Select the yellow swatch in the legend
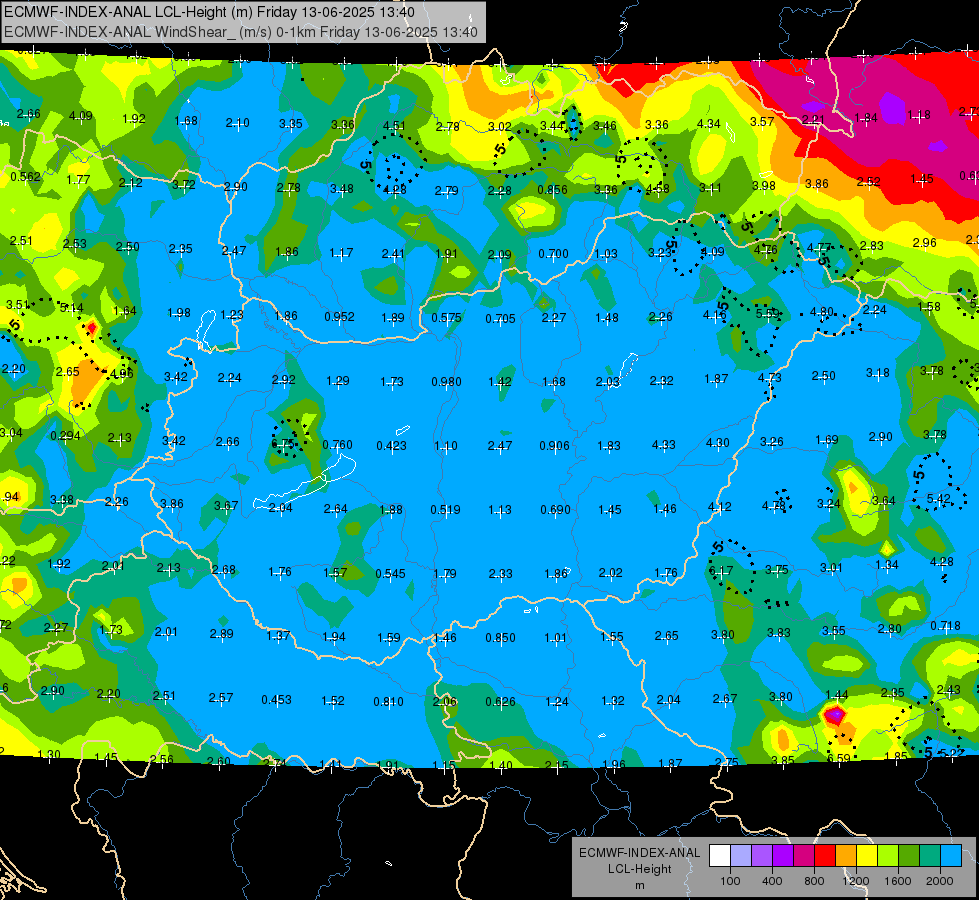The image size is (979, 900). [867, 856]
